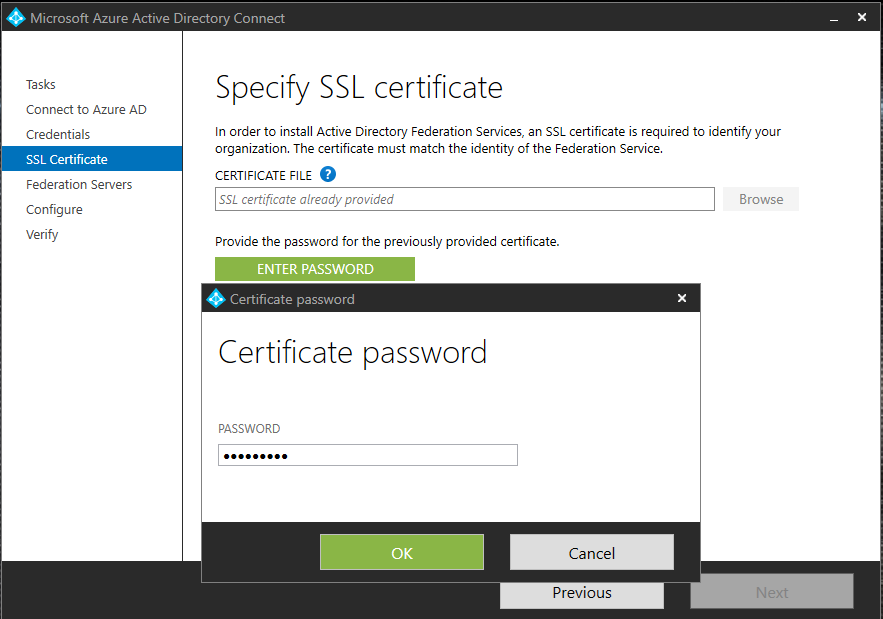Viewport: 883px width, 619px height.
Task: Open the Credentials step
Action: 58,135
